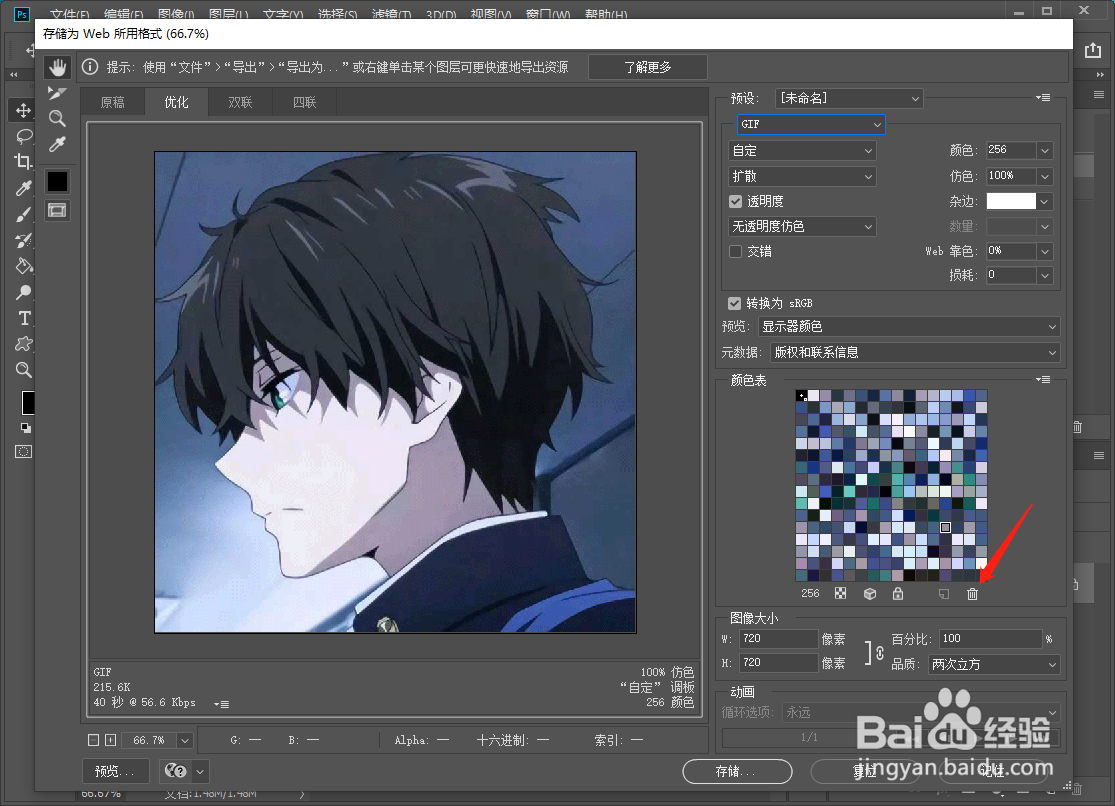Open 品质 两次立方 dropdown
The height and width of the screenshot is (806, 1115).
(994, 664)
